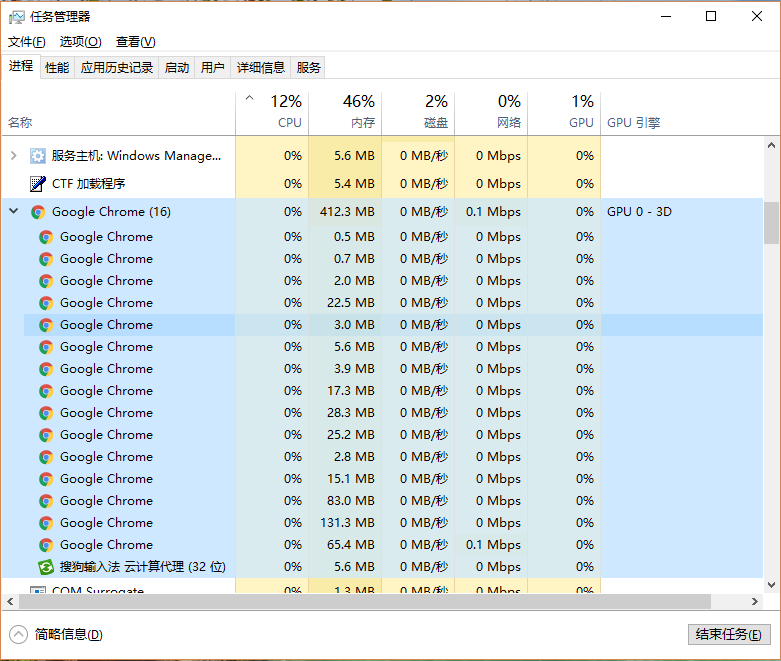This screenshot has width=781, height=661.
Task: Select the Google Chrome row using 65.4 MB
Action: coord(393,545)
